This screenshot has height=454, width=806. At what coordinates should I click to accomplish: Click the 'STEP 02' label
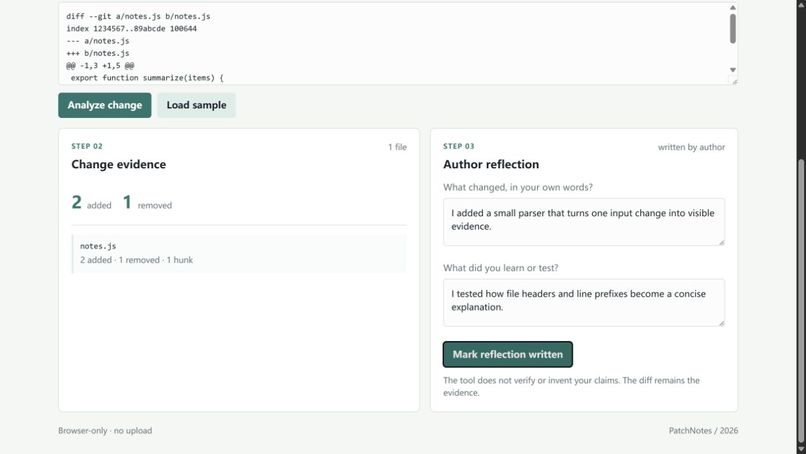[87, 147]
